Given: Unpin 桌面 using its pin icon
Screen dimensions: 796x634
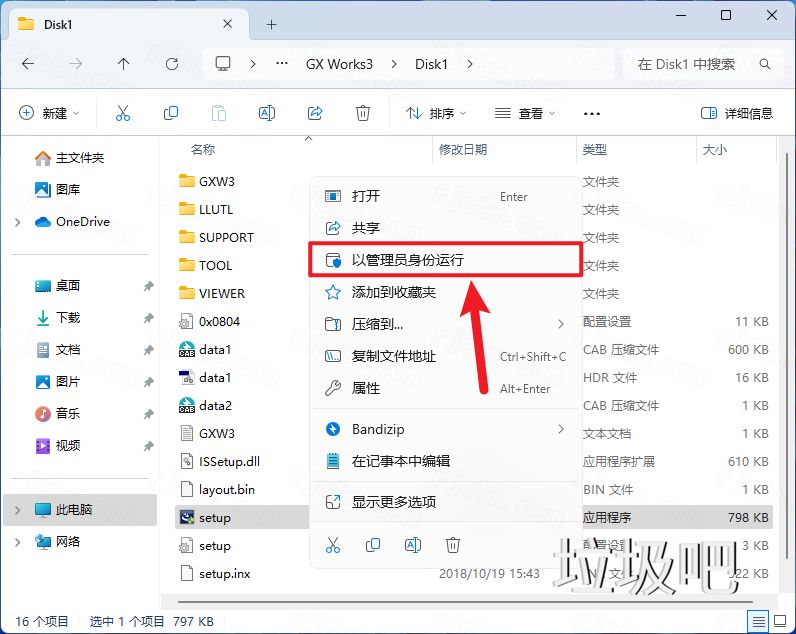Looking at the screenshot, I should [x=148, y=286].
